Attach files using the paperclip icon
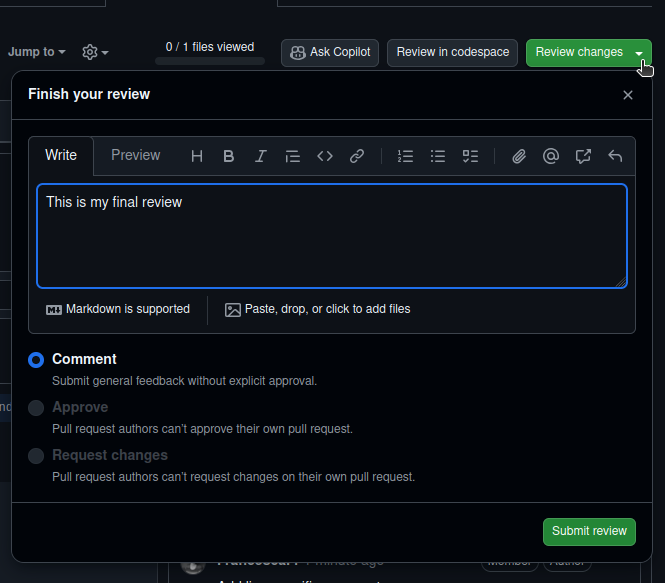 tap(519, 156)
